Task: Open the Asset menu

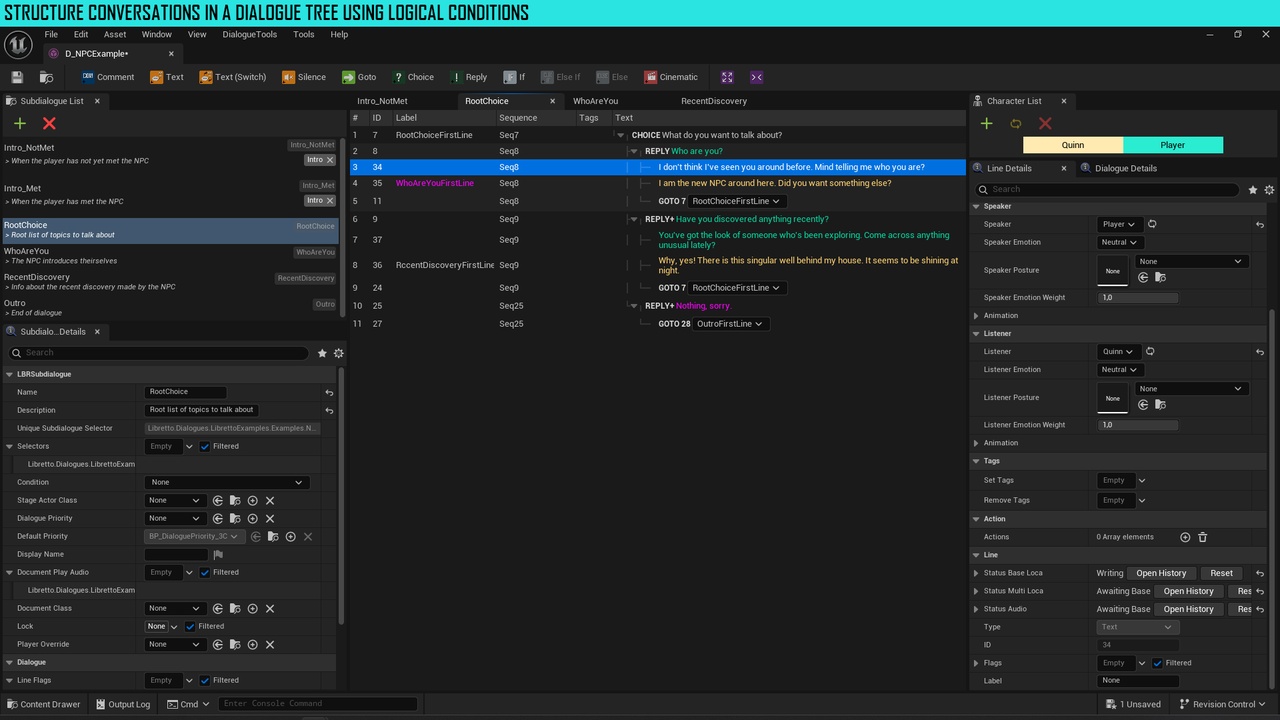Action: [x=115, y=34]
